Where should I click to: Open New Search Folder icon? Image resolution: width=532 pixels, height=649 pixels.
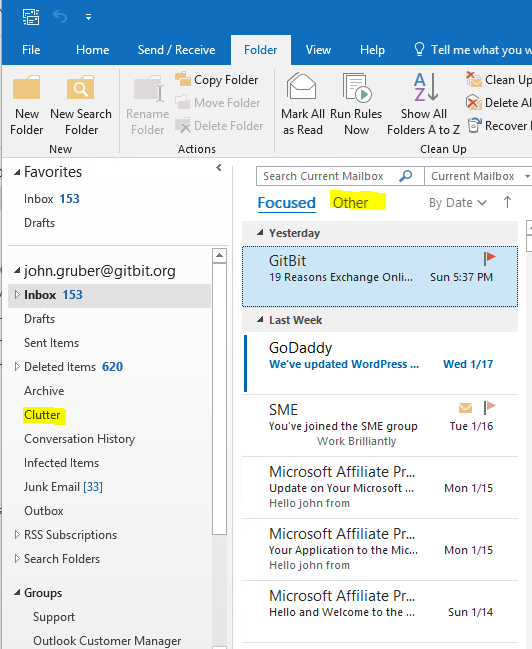[81, 87]
